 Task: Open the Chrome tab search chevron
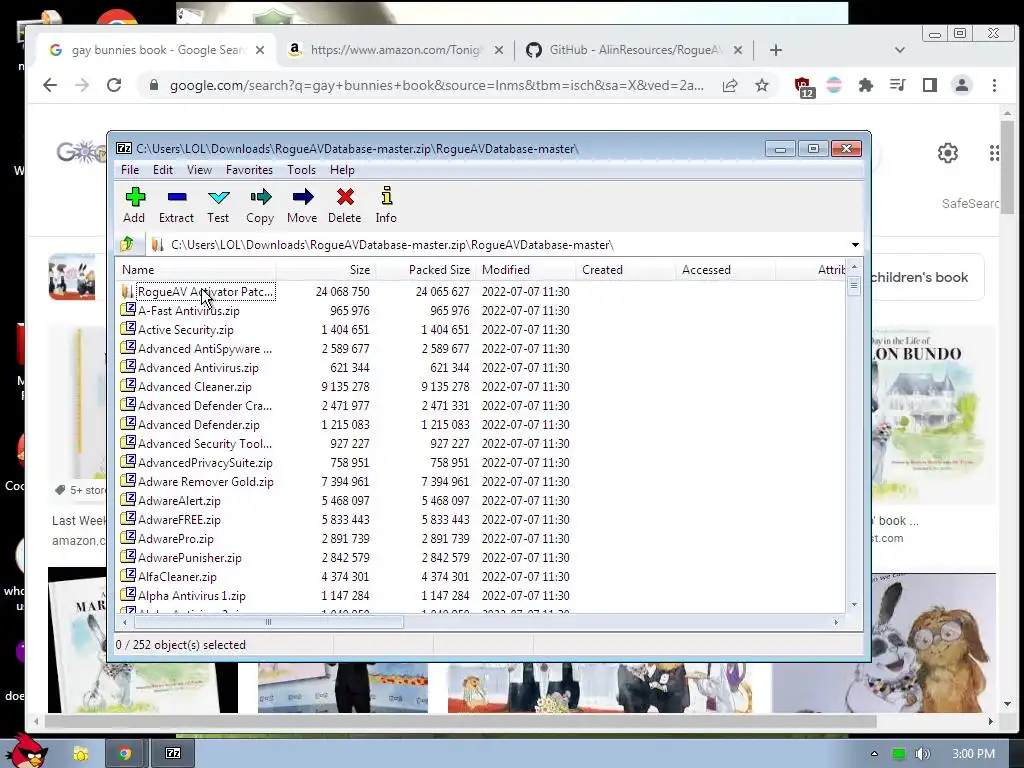tap(899, 50)
